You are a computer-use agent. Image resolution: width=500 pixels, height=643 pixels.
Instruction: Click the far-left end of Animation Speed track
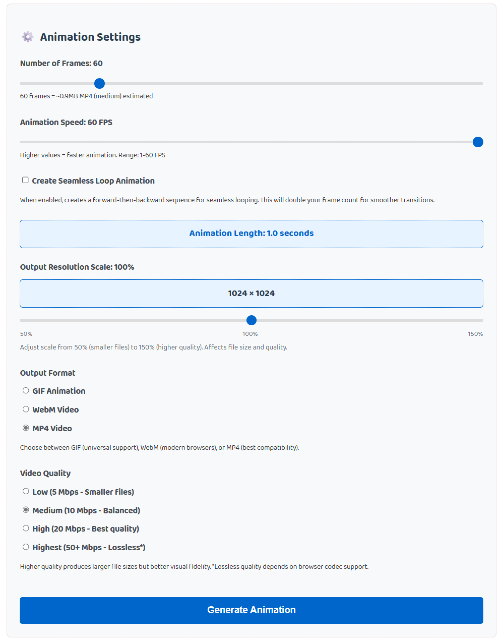coord(21,142)
